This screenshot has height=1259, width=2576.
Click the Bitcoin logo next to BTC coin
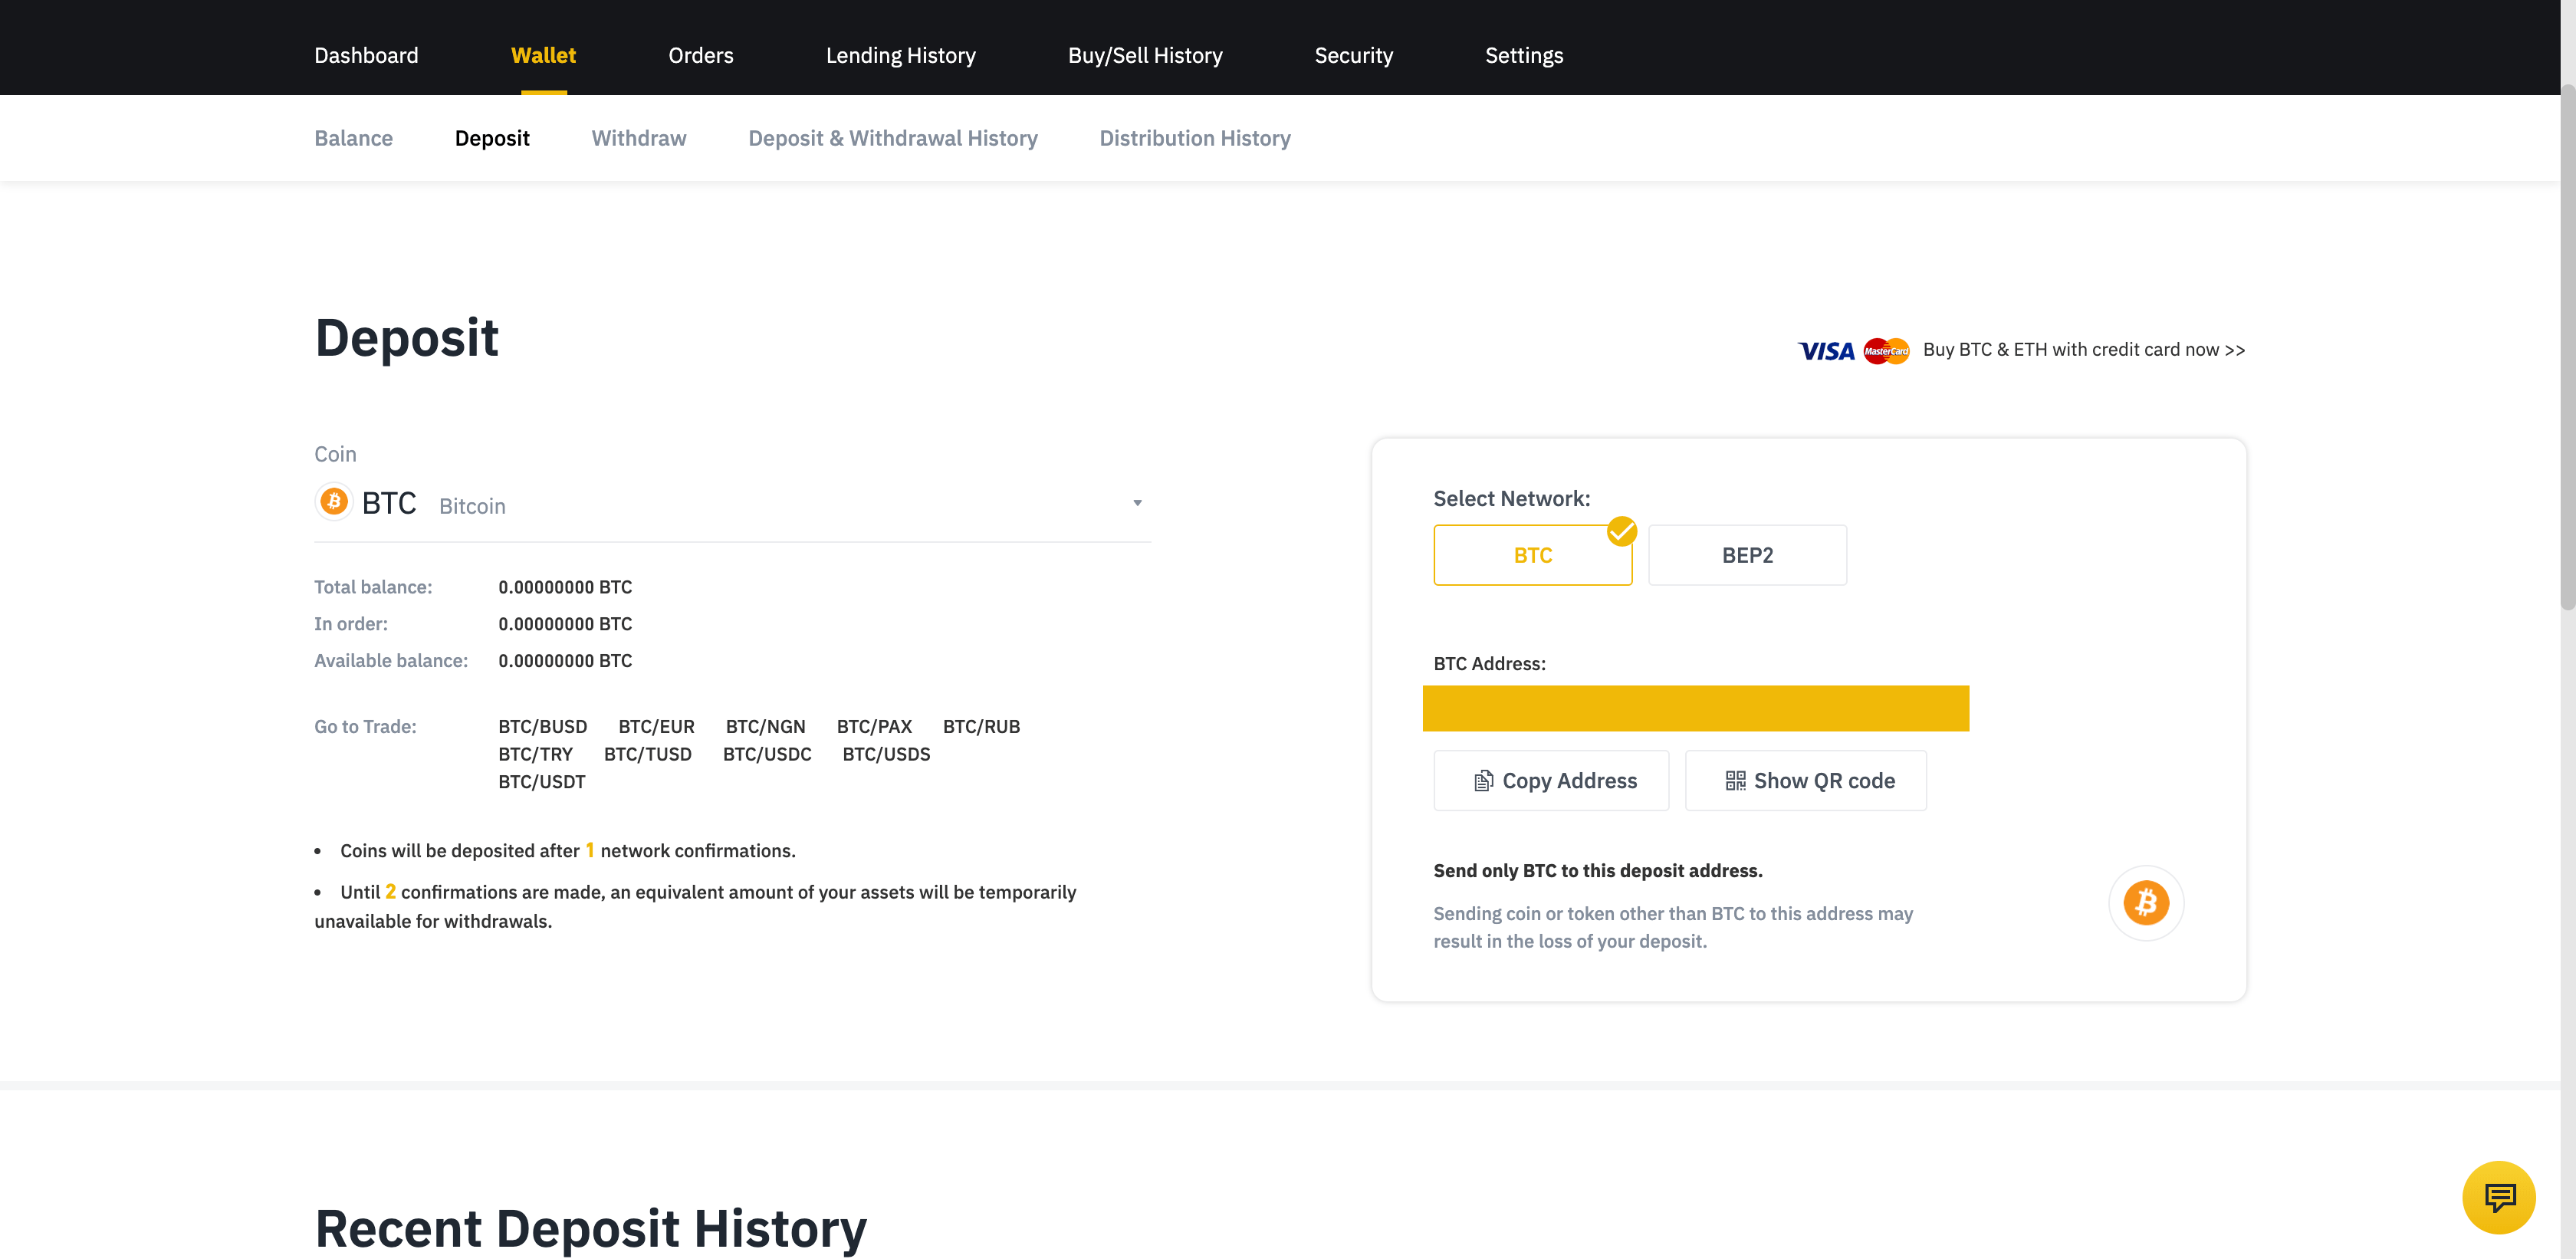[x=334, y=502]
